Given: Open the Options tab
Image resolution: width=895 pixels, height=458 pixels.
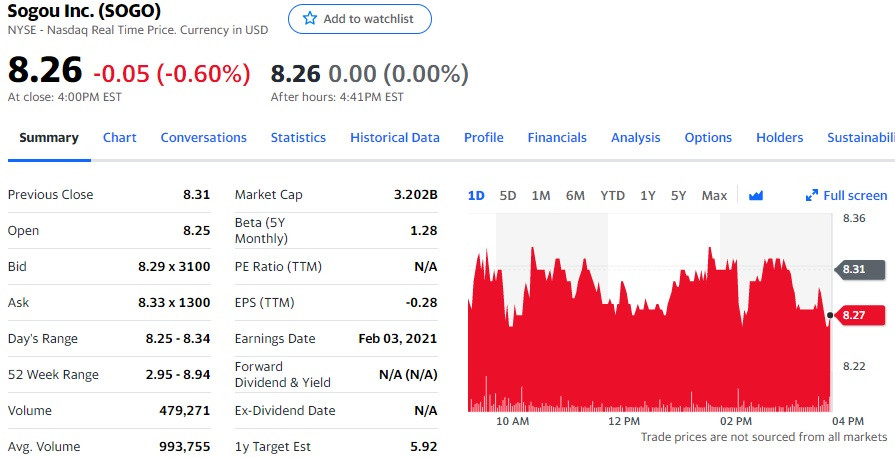Looking at the screenshot, I should pyautogui.click(x=708, y=138).
